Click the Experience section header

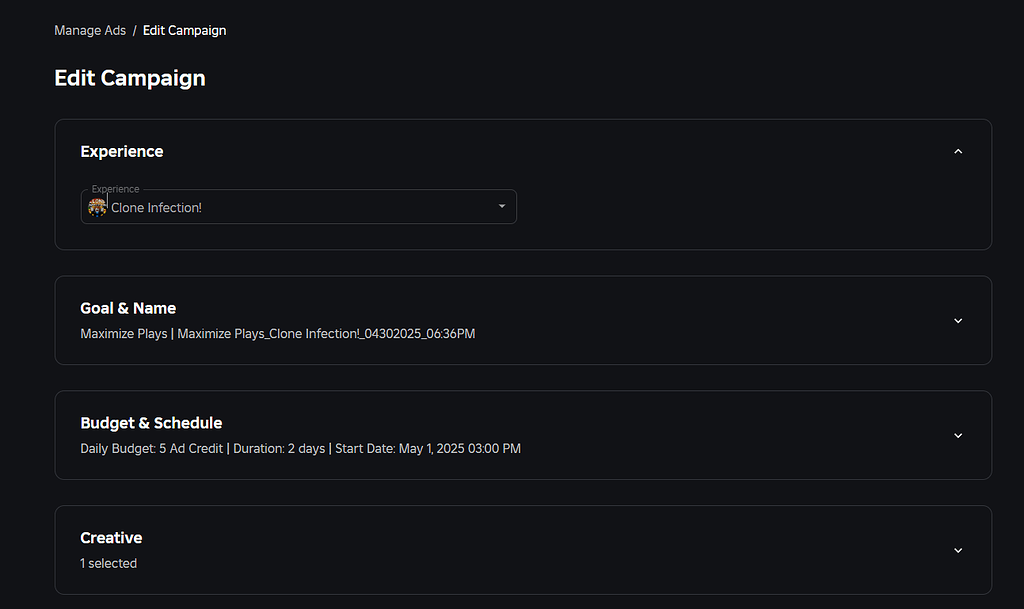(121, 151)
